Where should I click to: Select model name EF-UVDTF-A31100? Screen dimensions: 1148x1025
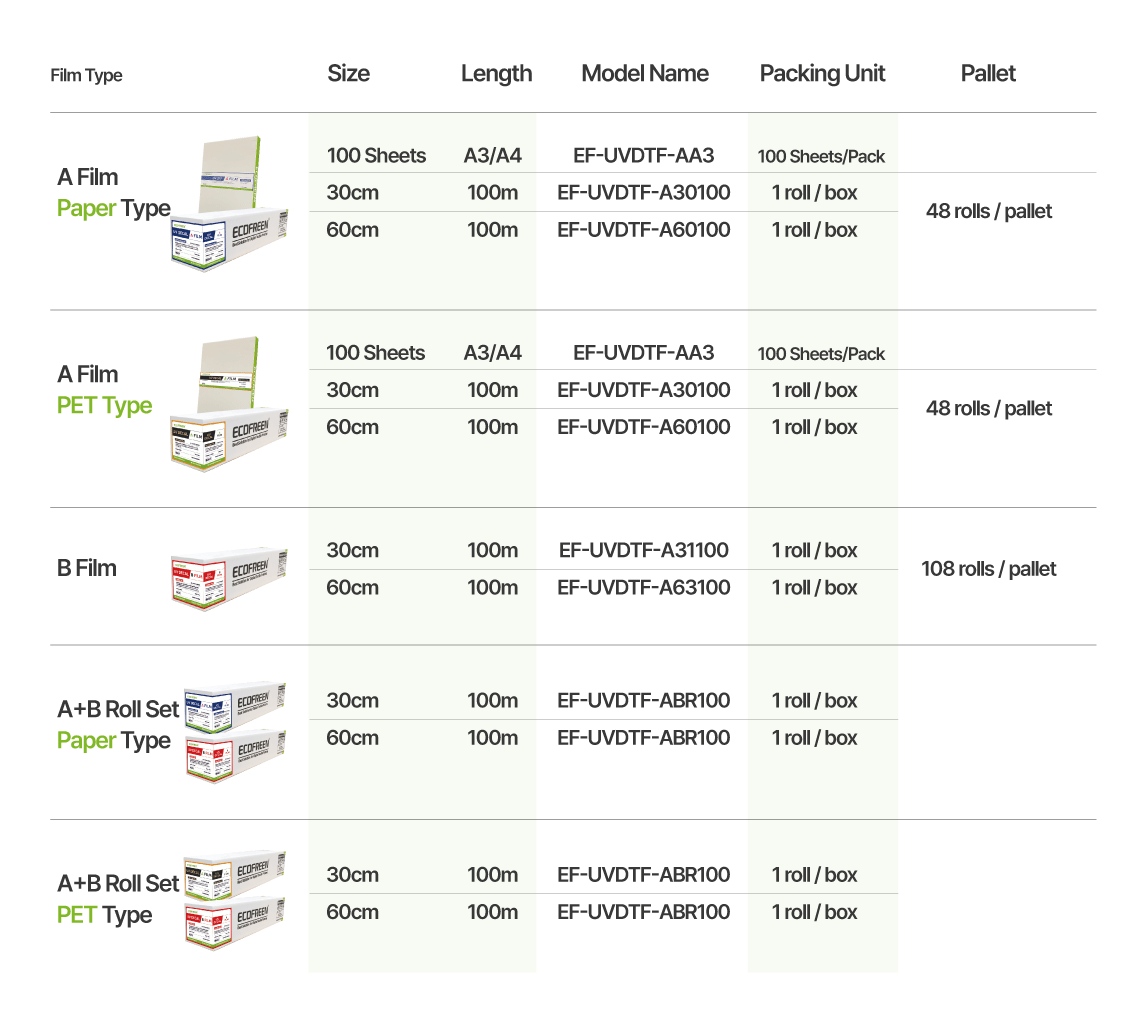[x=644, y=550]
